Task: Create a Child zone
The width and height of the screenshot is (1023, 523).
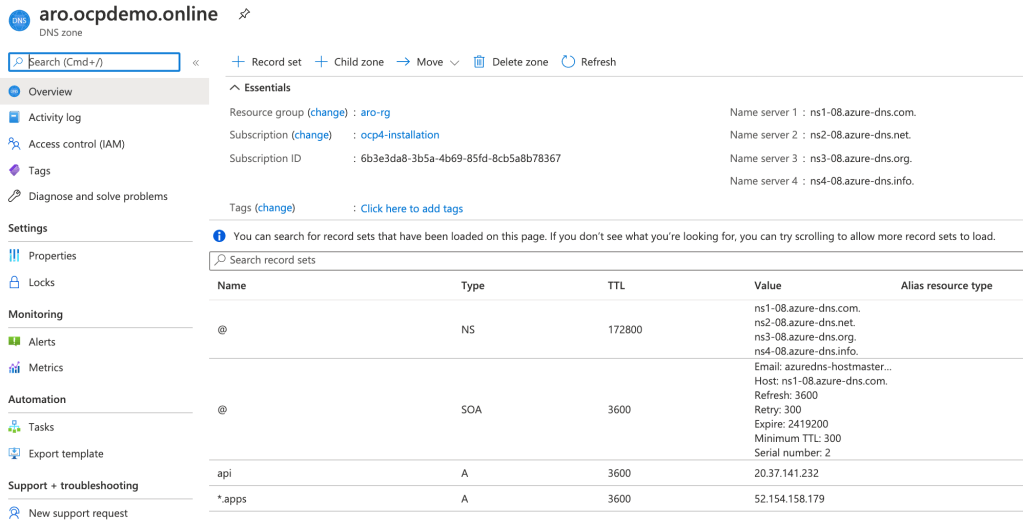Action: 349,62
